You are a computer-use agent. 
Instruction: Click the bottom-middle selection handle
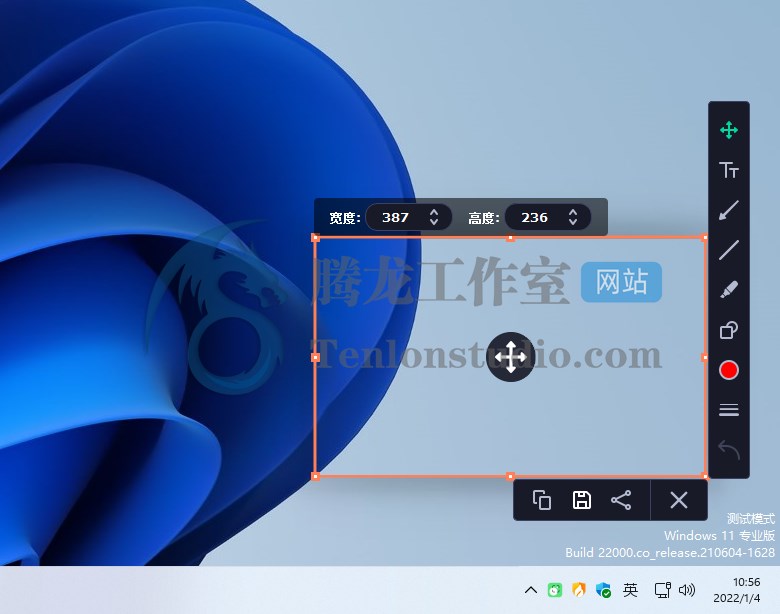(510, 477)
